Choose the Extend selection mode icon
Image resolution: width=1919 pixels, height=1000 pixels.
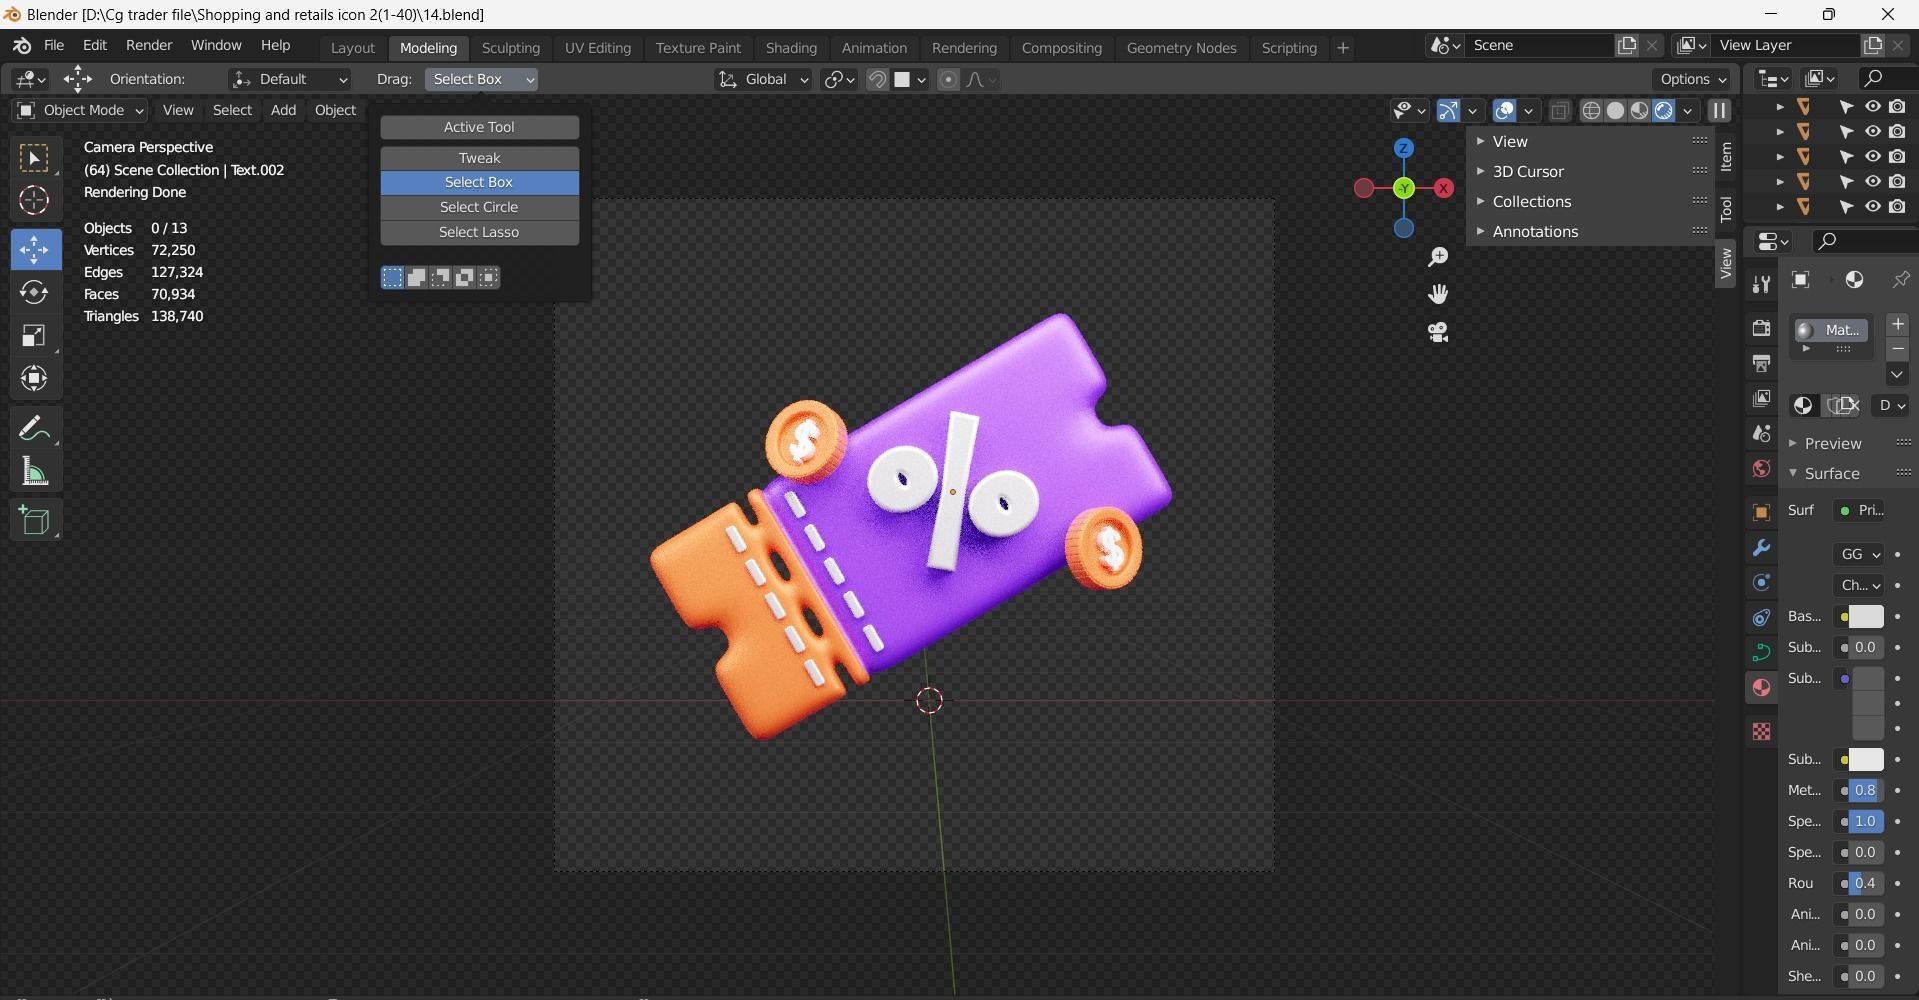[x=416, y=278]
